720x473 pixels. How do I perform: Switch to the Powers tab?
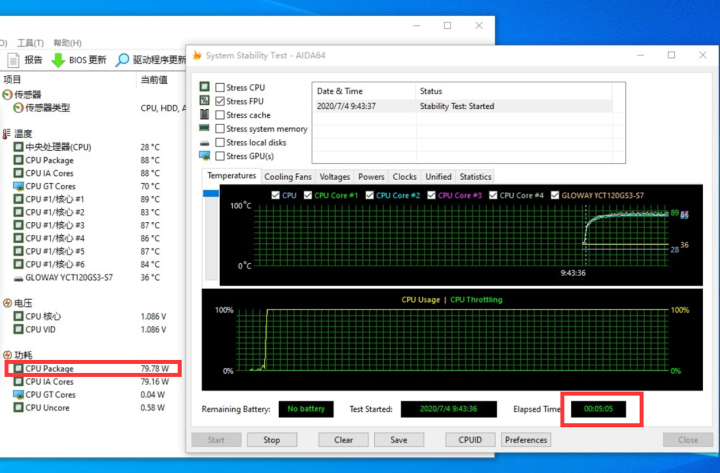click(x=371, y=177)
